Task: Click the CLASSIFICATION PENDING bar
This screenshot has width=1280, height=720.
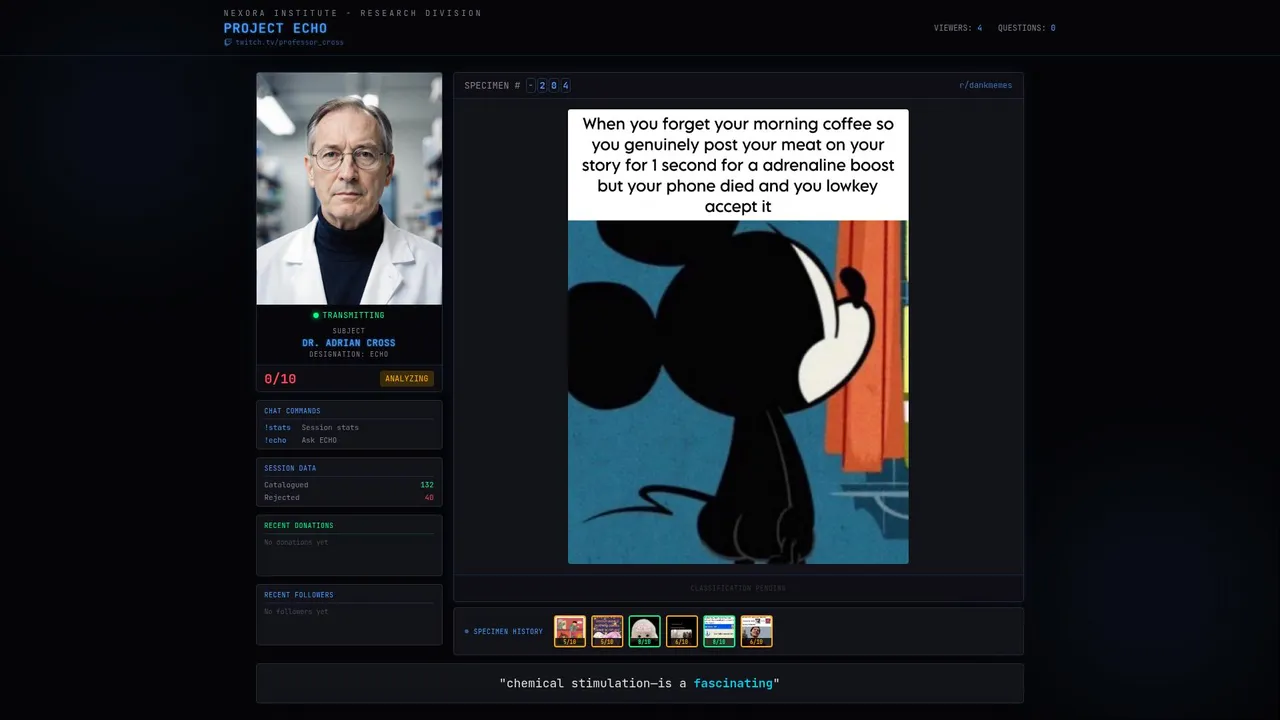Action: pyautogui.click(x=738, y=588)
